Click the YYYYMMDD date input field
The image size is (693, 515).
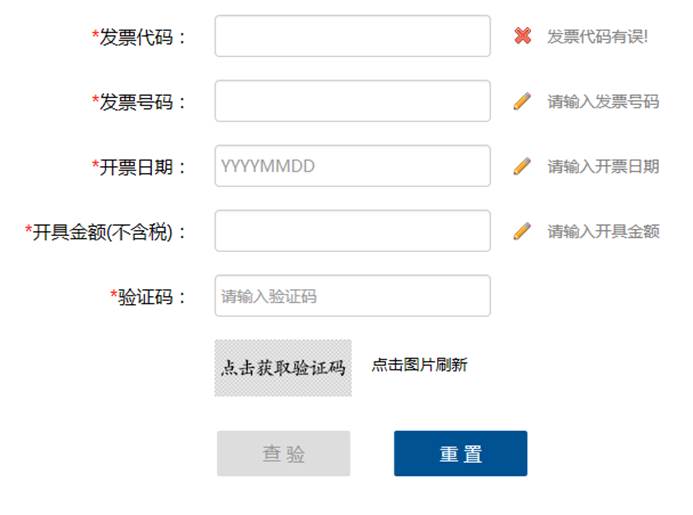coord(353,166)
